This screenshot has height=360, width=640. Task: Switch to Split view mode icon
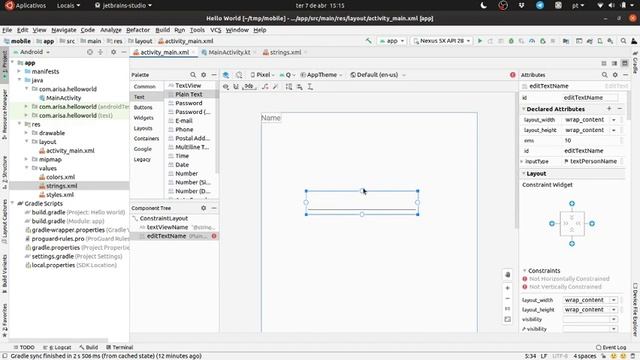pos(614,63)
